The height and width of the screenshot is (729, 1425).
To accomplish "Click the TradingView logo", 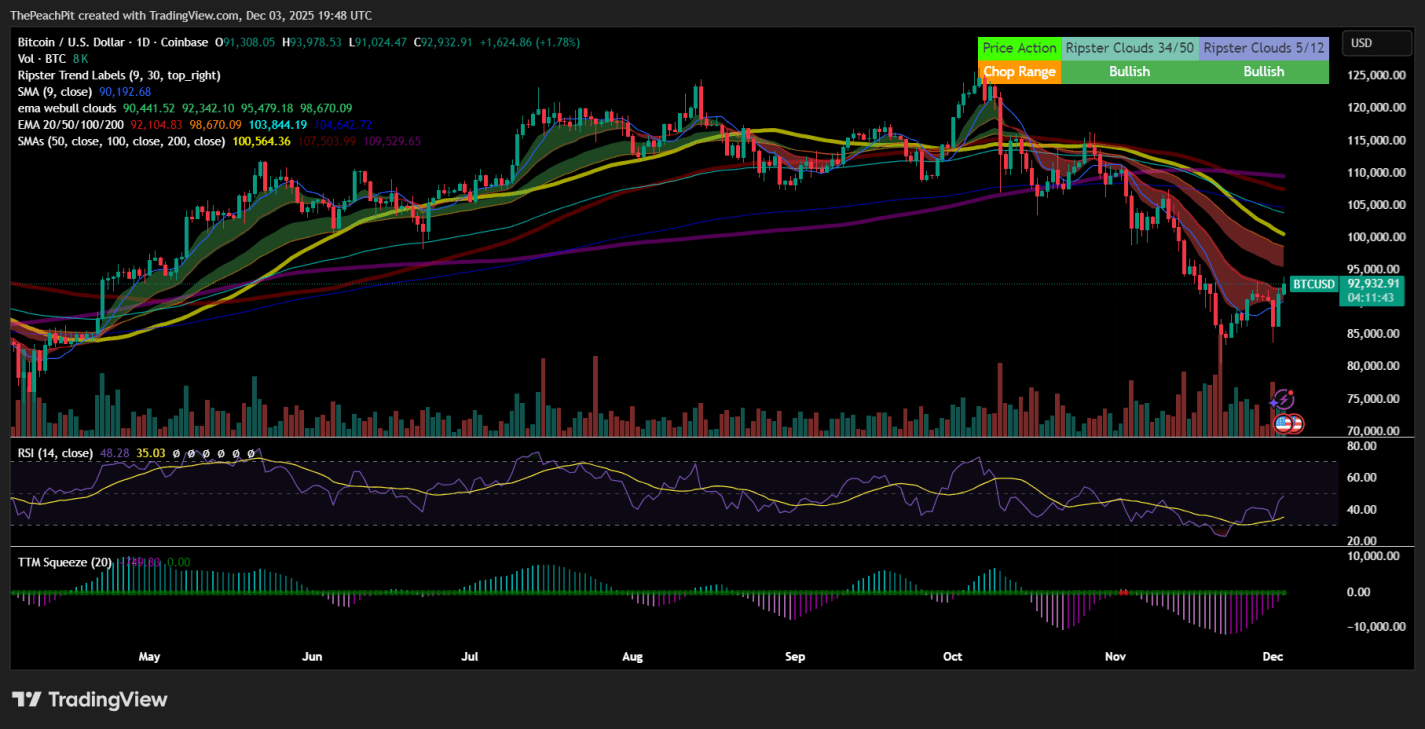I will click(x=89, y=700).
